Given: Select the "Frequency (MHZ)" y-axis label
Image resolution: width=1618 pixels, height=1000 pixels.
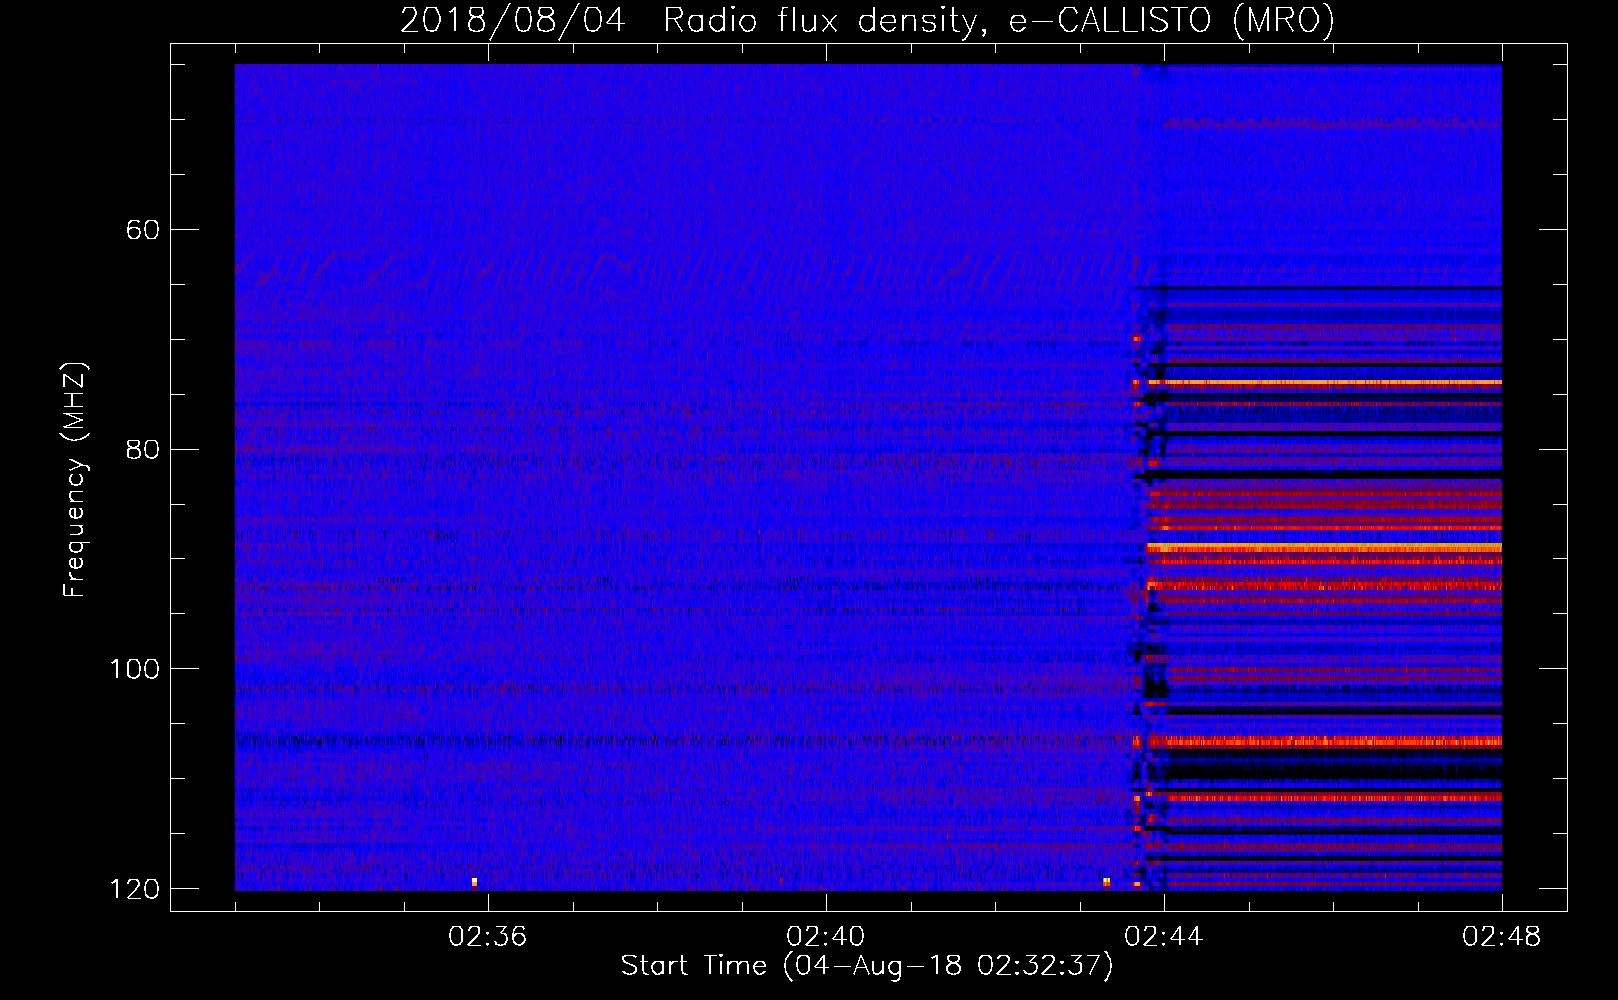Looking at the screenshot, I should tap(75, 480).
